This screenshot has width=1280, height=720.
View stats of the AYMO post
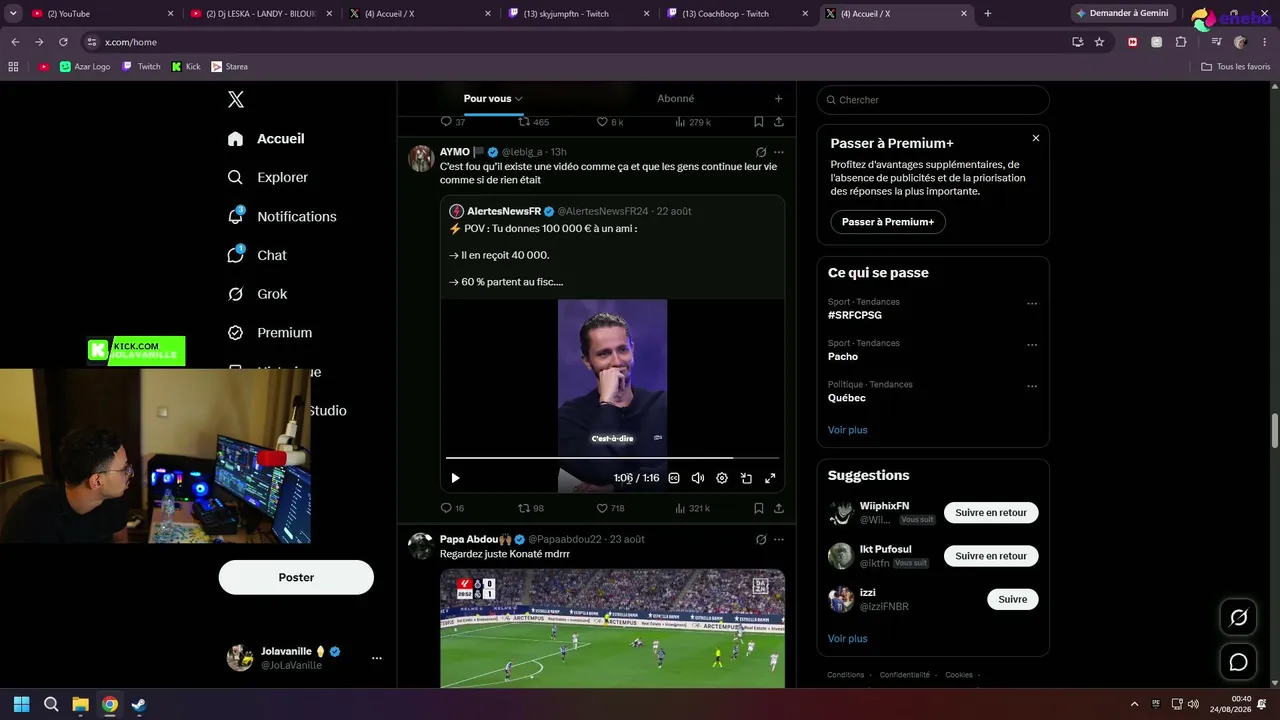[681, 508]
